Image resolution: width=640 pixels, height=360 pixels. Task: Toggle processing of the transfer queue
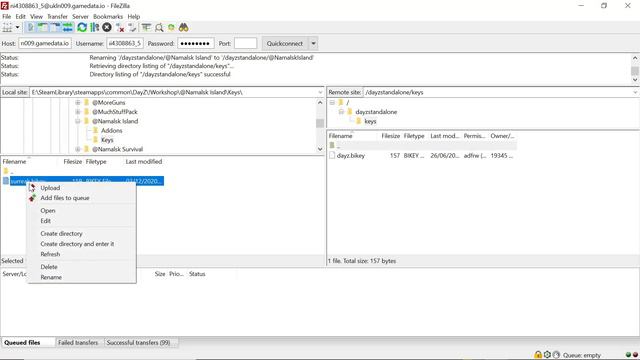click(95, 27)
